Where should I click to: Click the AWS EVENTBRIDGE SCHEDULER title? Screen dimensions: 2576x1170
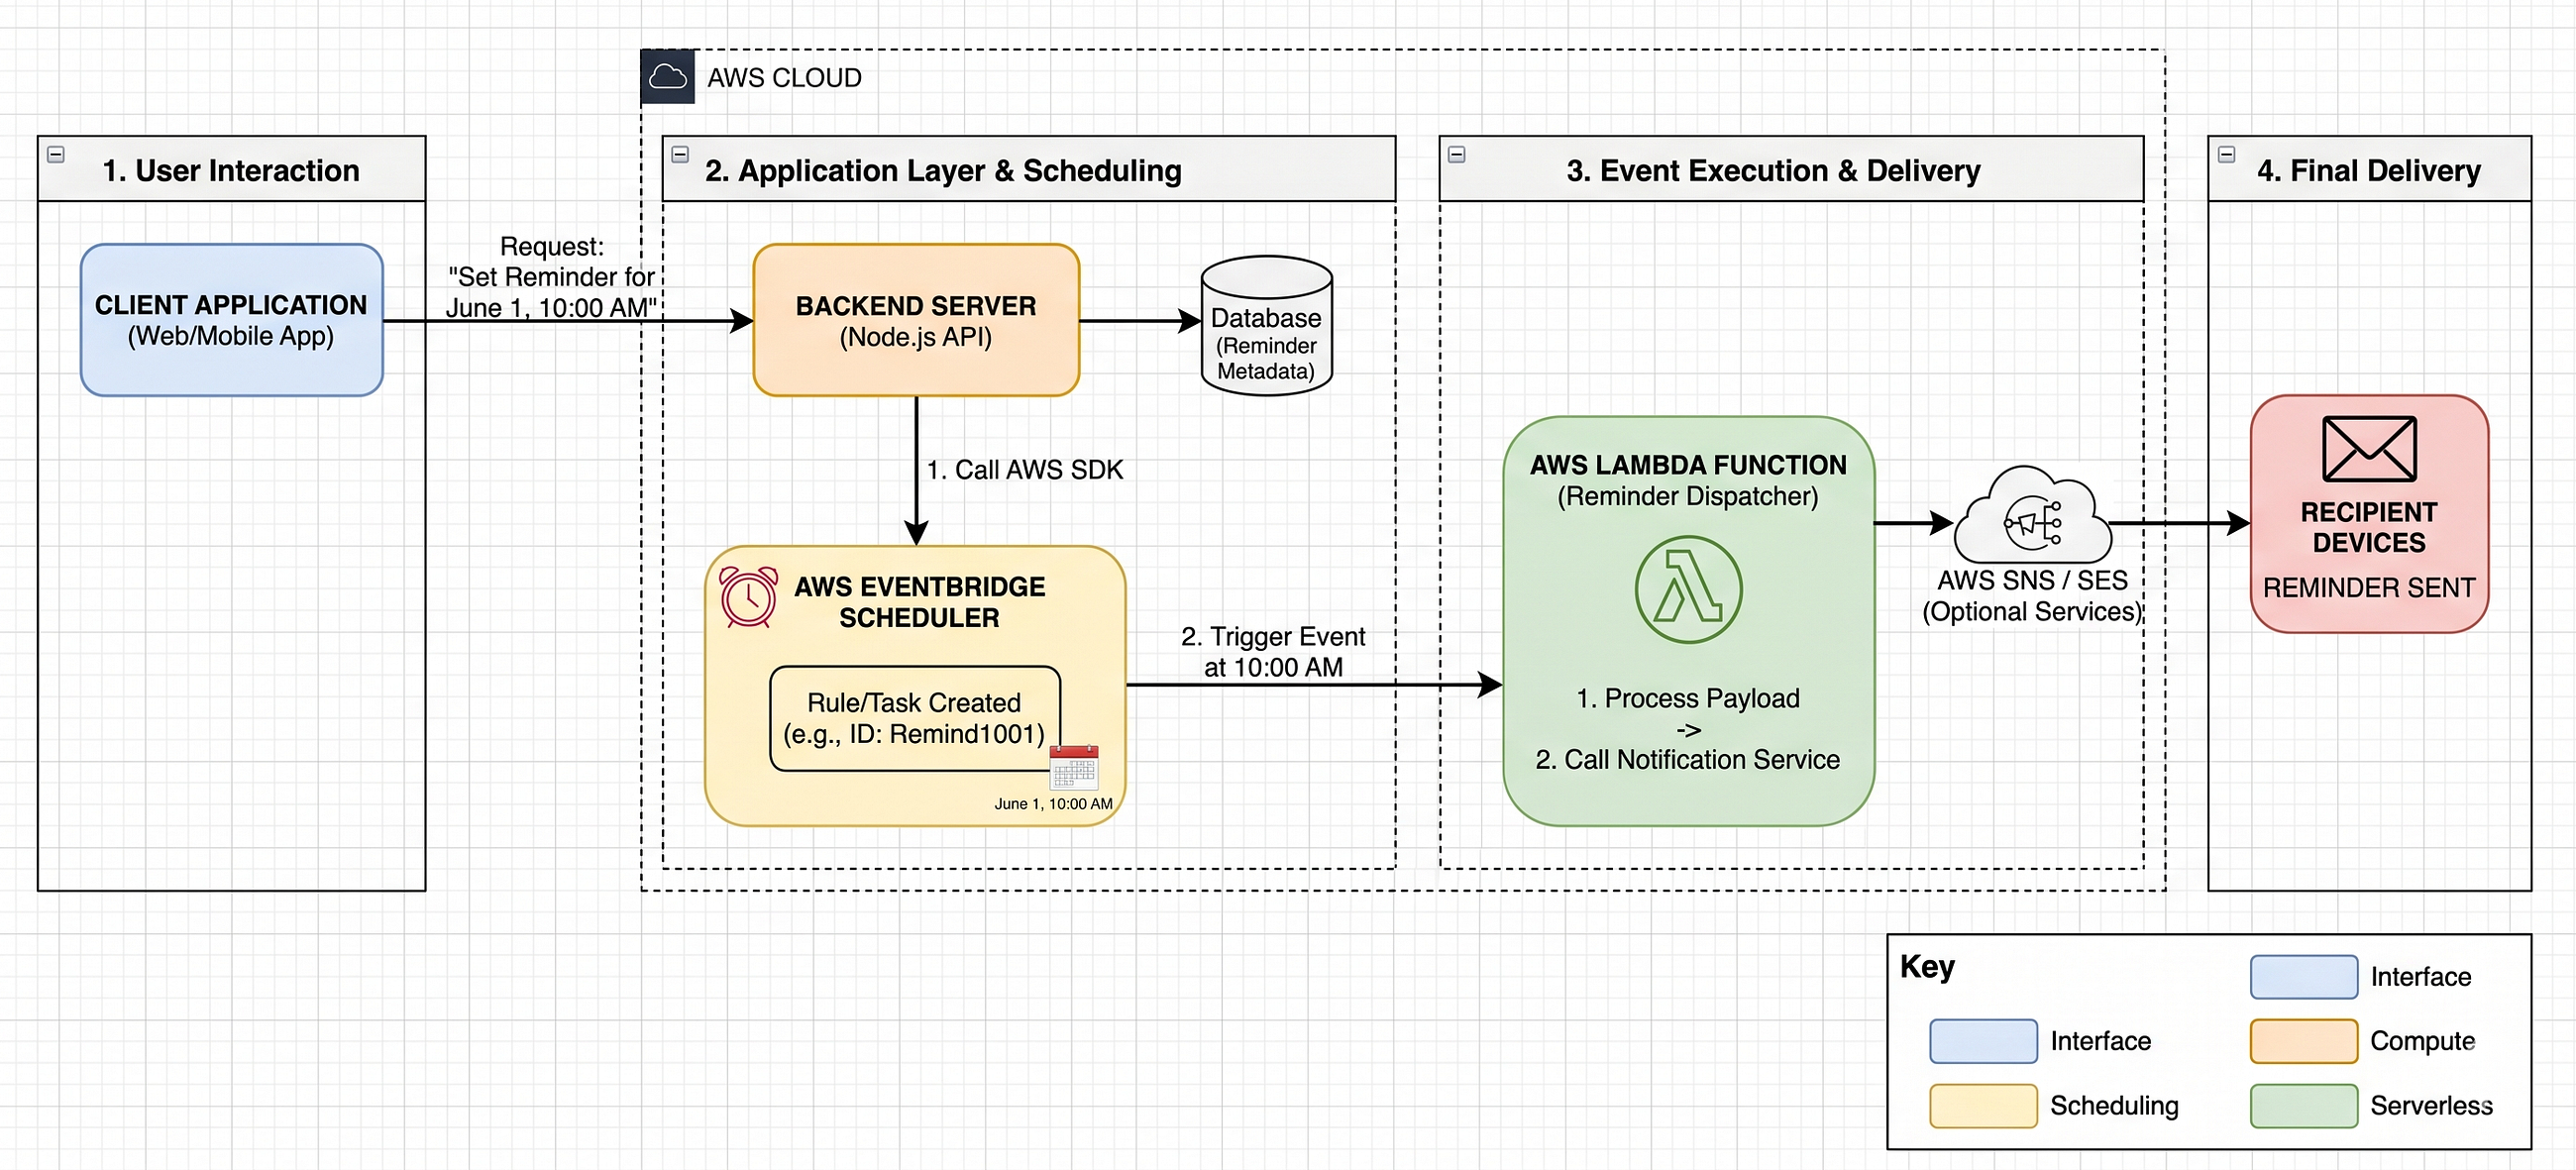coord(919,602)
